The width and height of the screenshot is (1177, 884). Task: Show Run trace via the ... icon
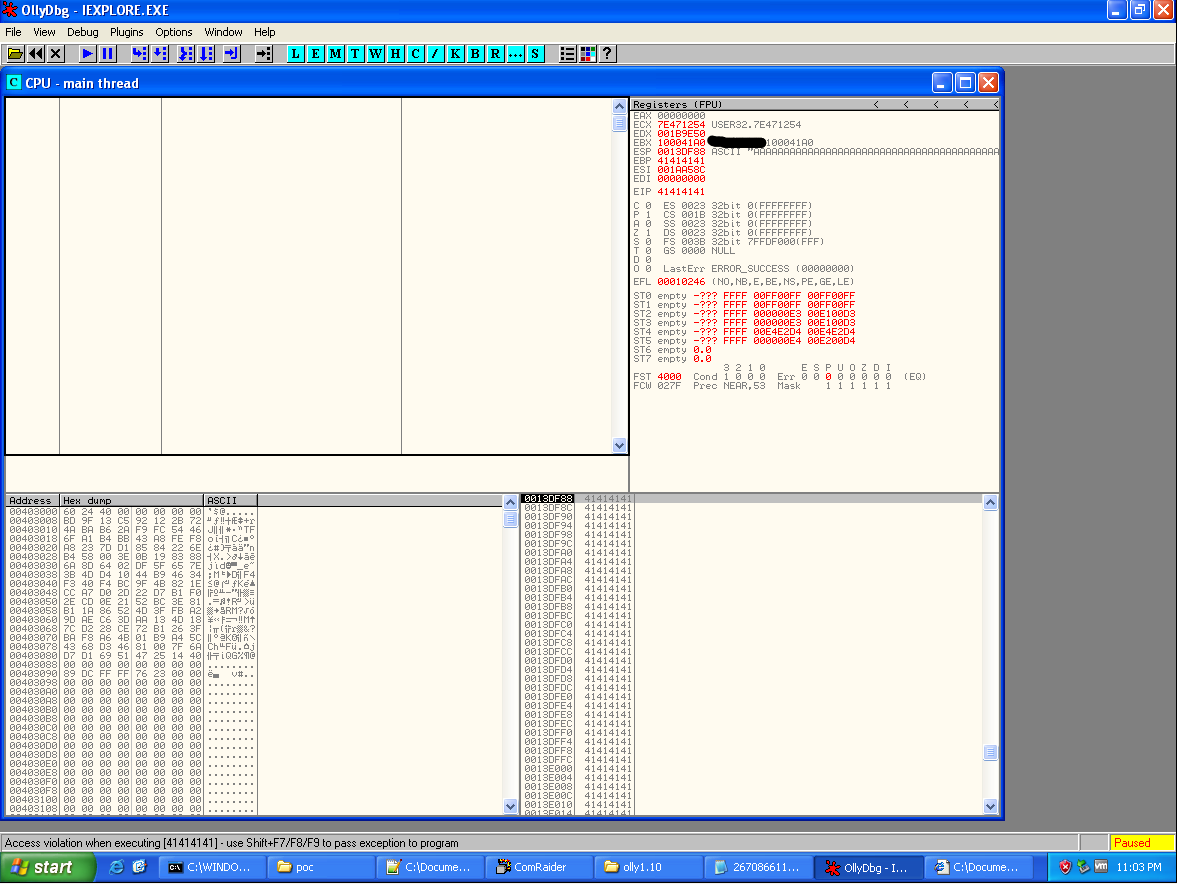(515, 53)
